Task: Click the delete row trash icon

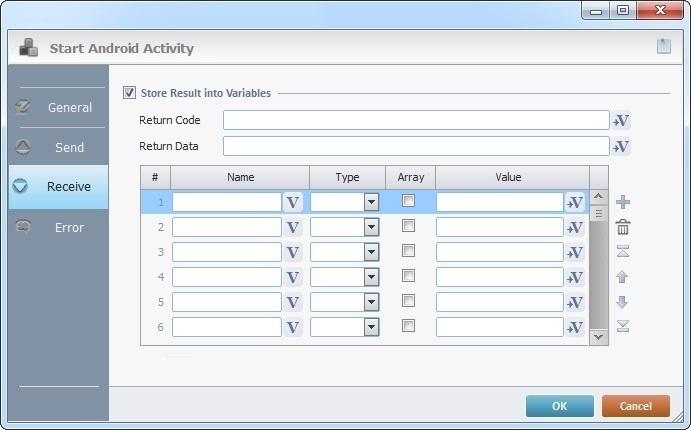Action: click(623, 227)
